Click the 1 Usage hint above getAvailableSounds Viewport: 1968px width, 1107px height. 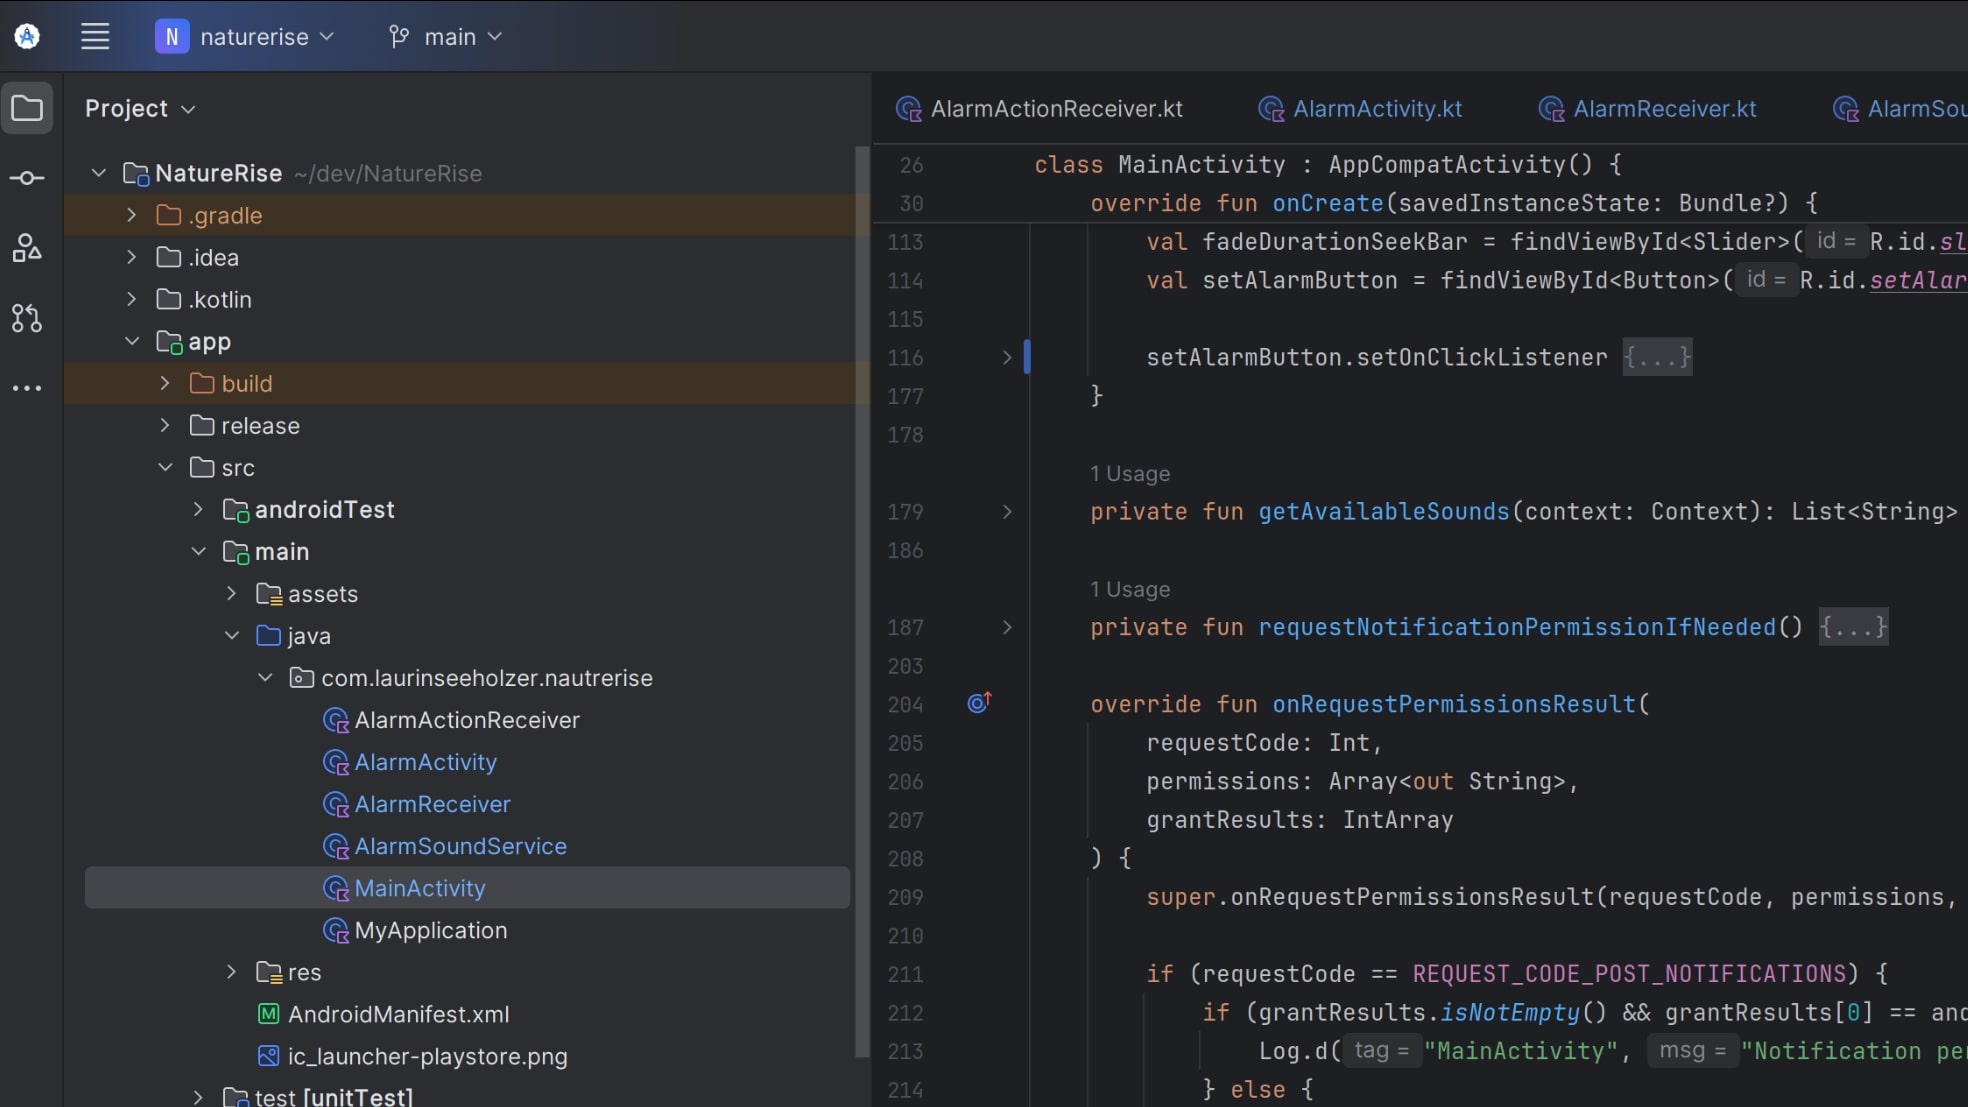[1130, 474]
